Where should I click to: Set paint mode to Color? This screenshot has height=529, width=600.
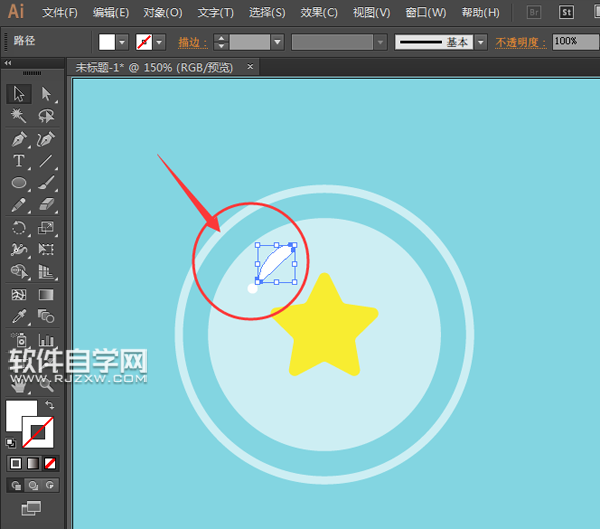(x=16, y=464)
